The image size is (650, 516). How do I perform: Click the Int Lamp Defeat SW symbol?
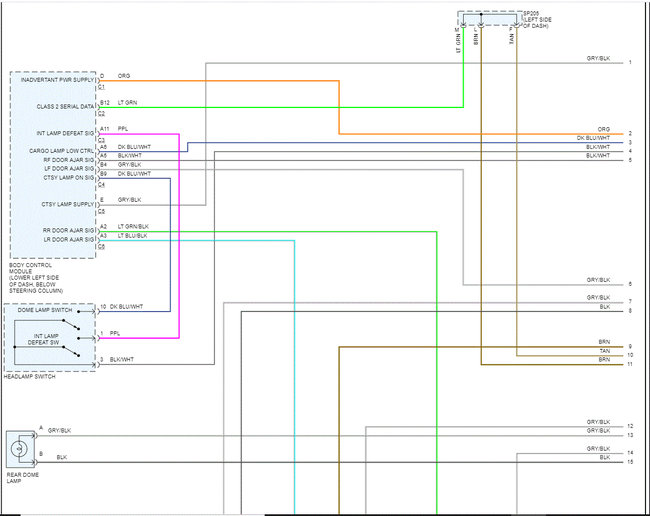pyautogui.click(x=46, y=339)
